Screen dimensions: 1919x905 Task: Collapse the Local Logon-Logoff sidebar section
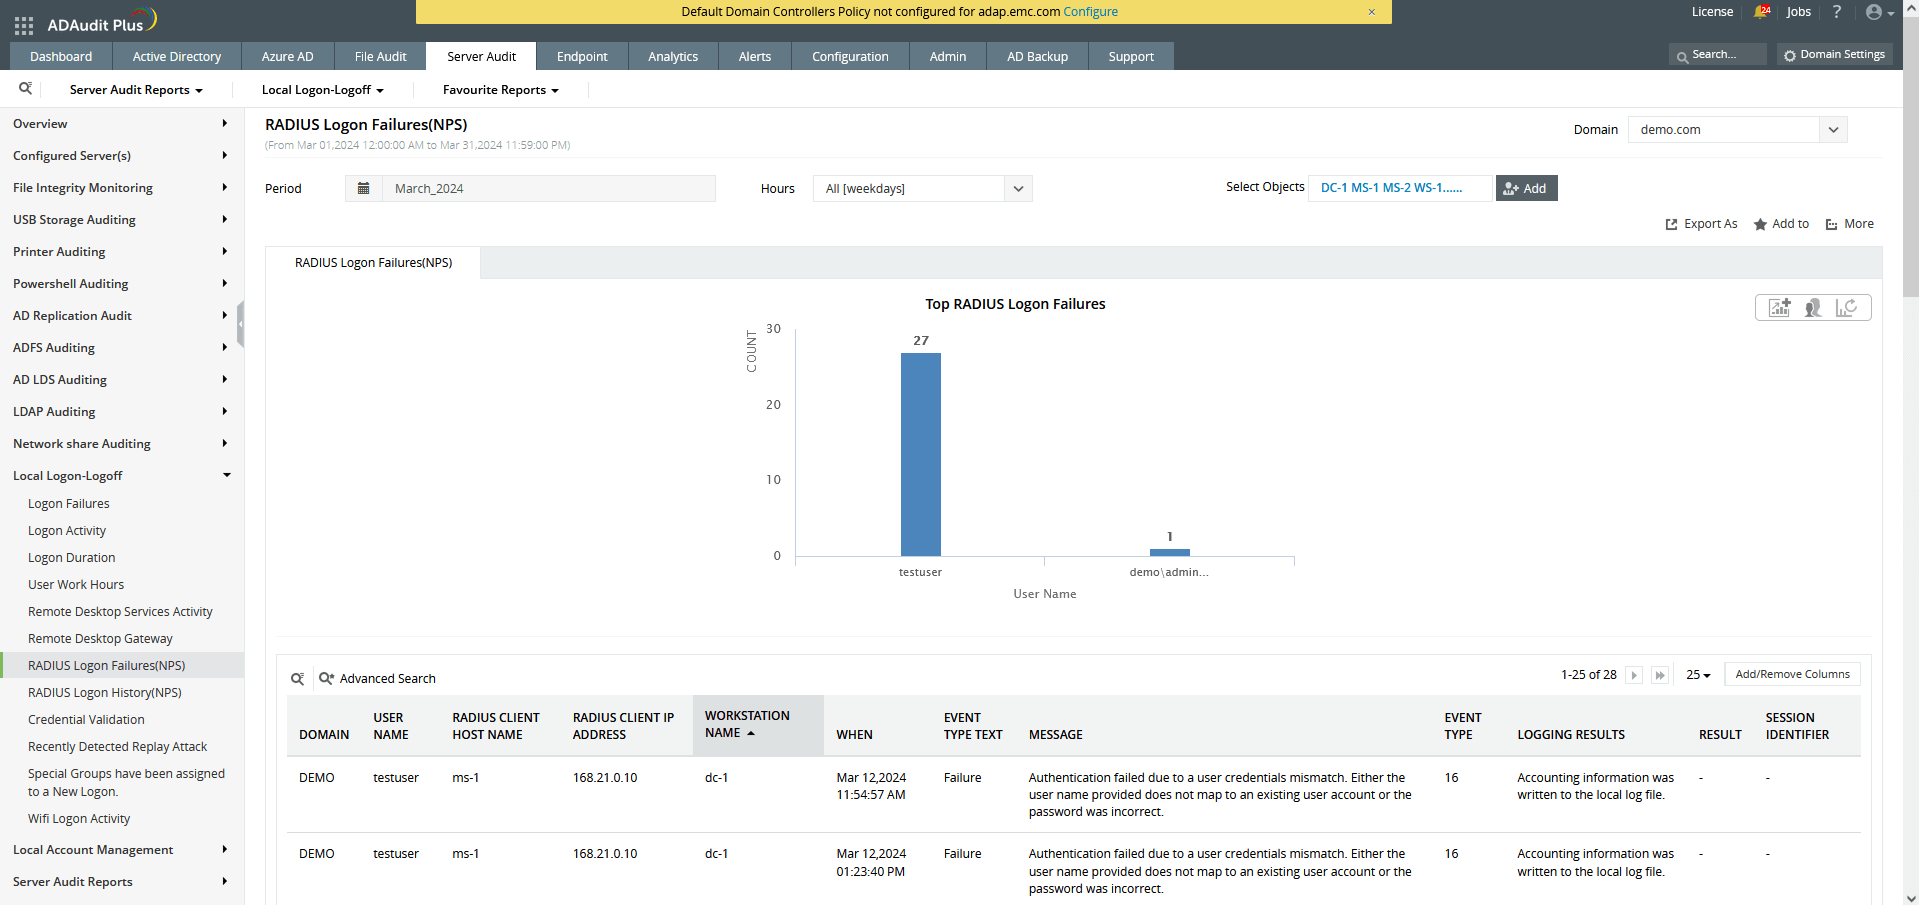pos(227,475)
